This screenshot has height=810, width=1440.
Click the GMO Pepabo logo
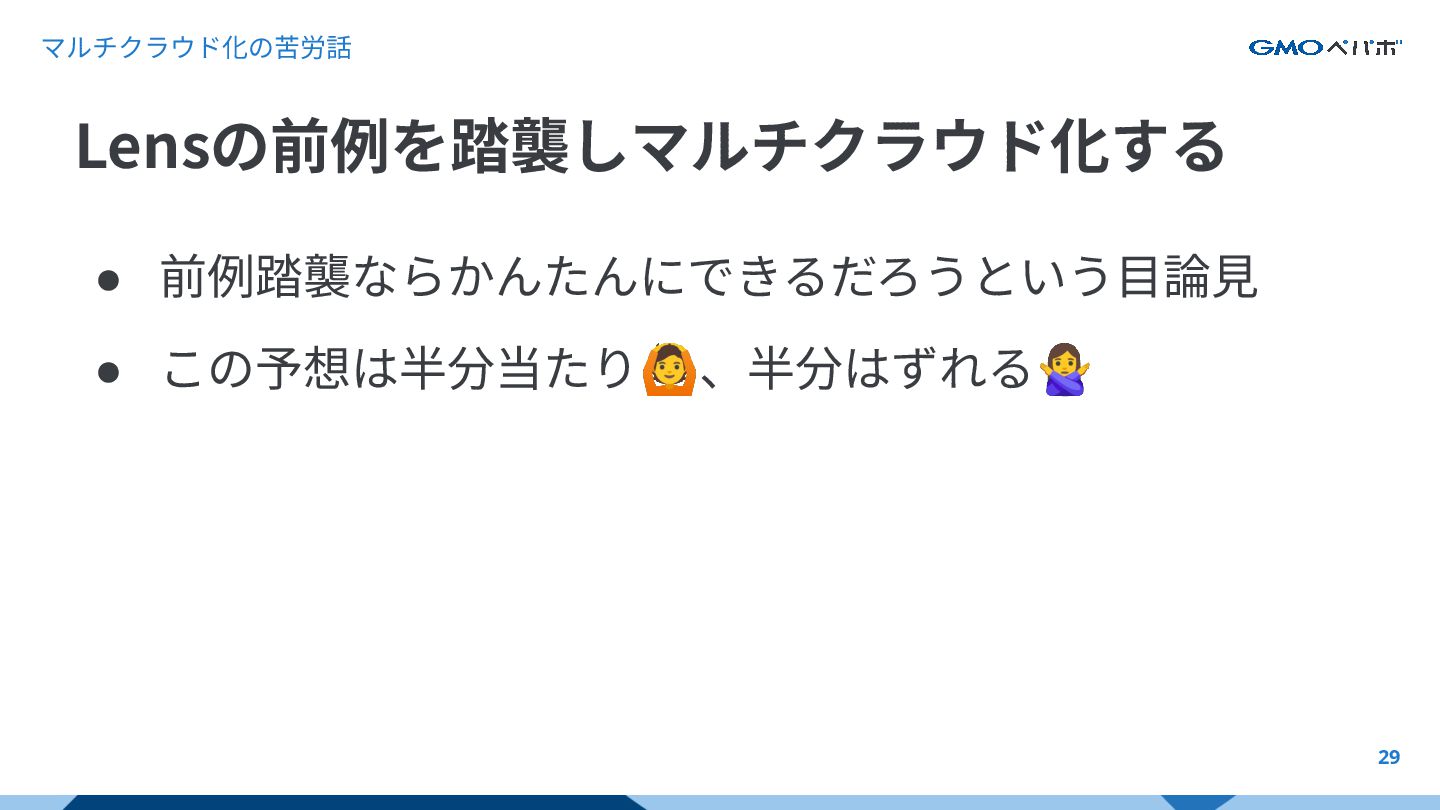(x=1325, y=47)
